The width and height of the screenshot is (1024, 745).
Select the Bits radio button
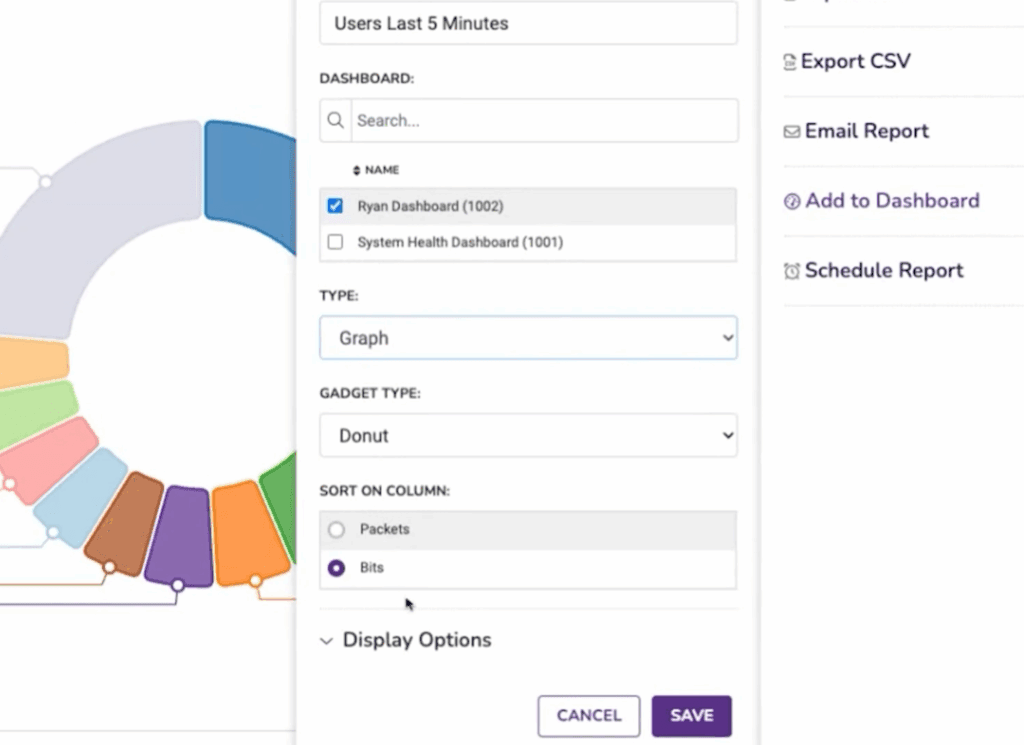(336, 568)
